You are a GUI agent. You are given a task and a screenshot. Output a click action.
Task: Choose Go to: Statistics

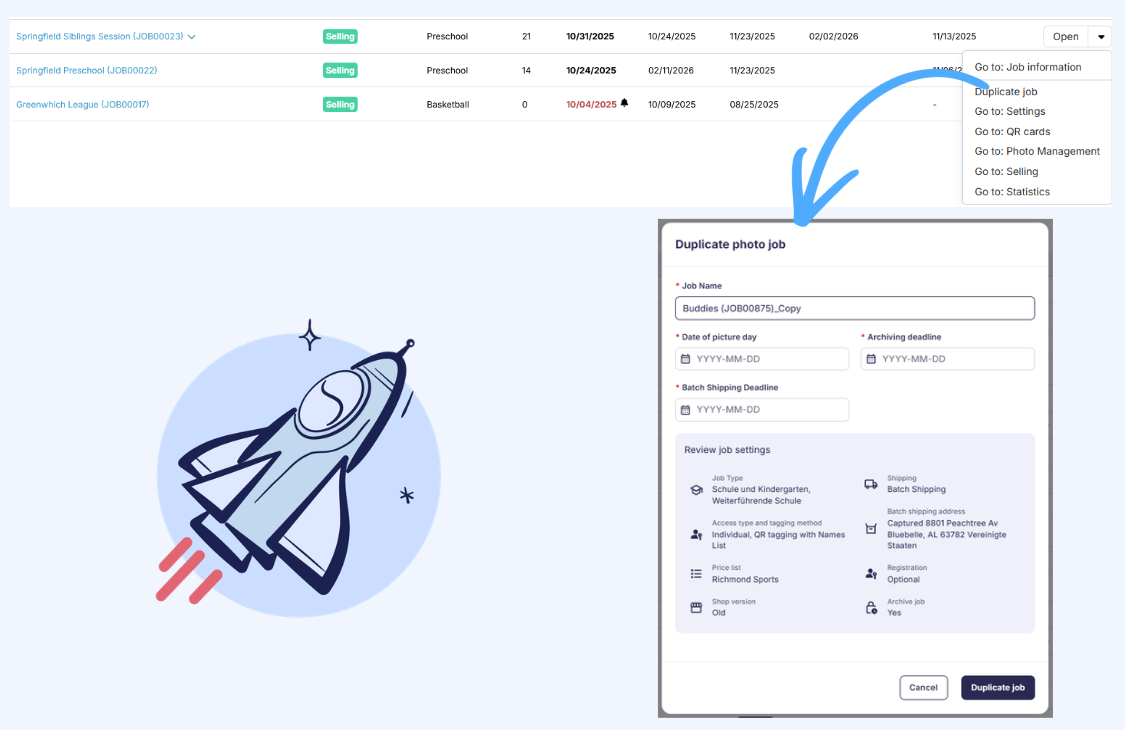pyautogui.click(x=1012, y=192)
